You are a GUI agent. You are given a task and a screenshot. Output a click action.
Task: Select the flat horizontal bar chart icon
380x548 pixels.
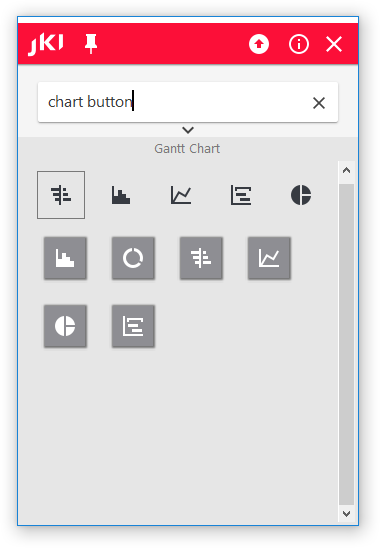click(241, 195)
